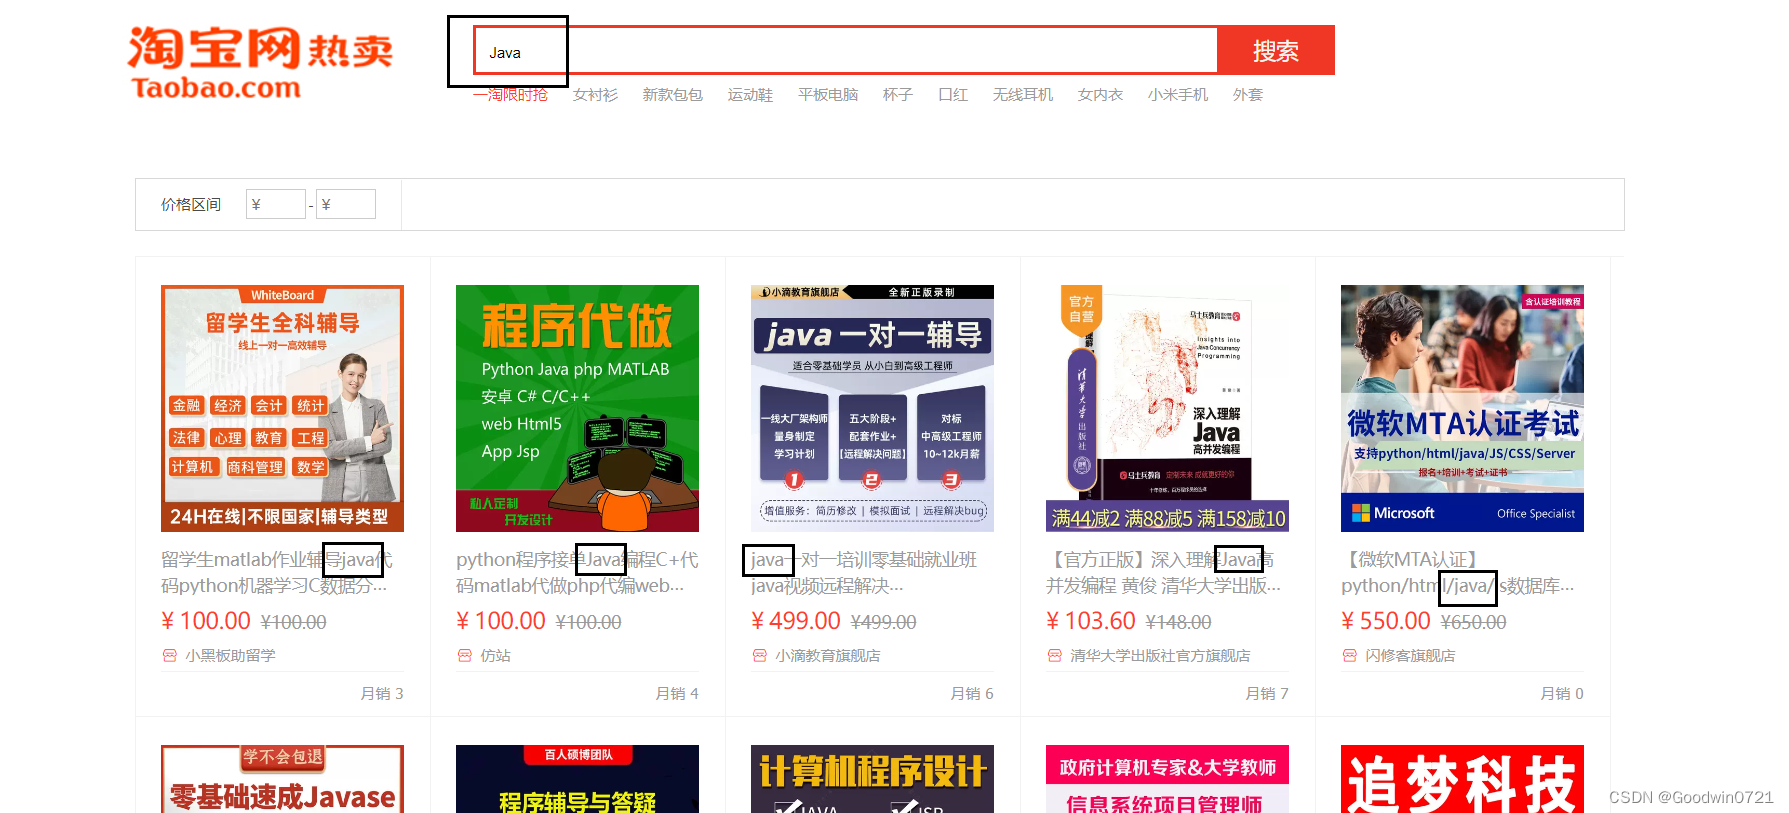Open the 运动鞋 keyword link
The image size is (1789, 813).
click(x=750, y=95)
